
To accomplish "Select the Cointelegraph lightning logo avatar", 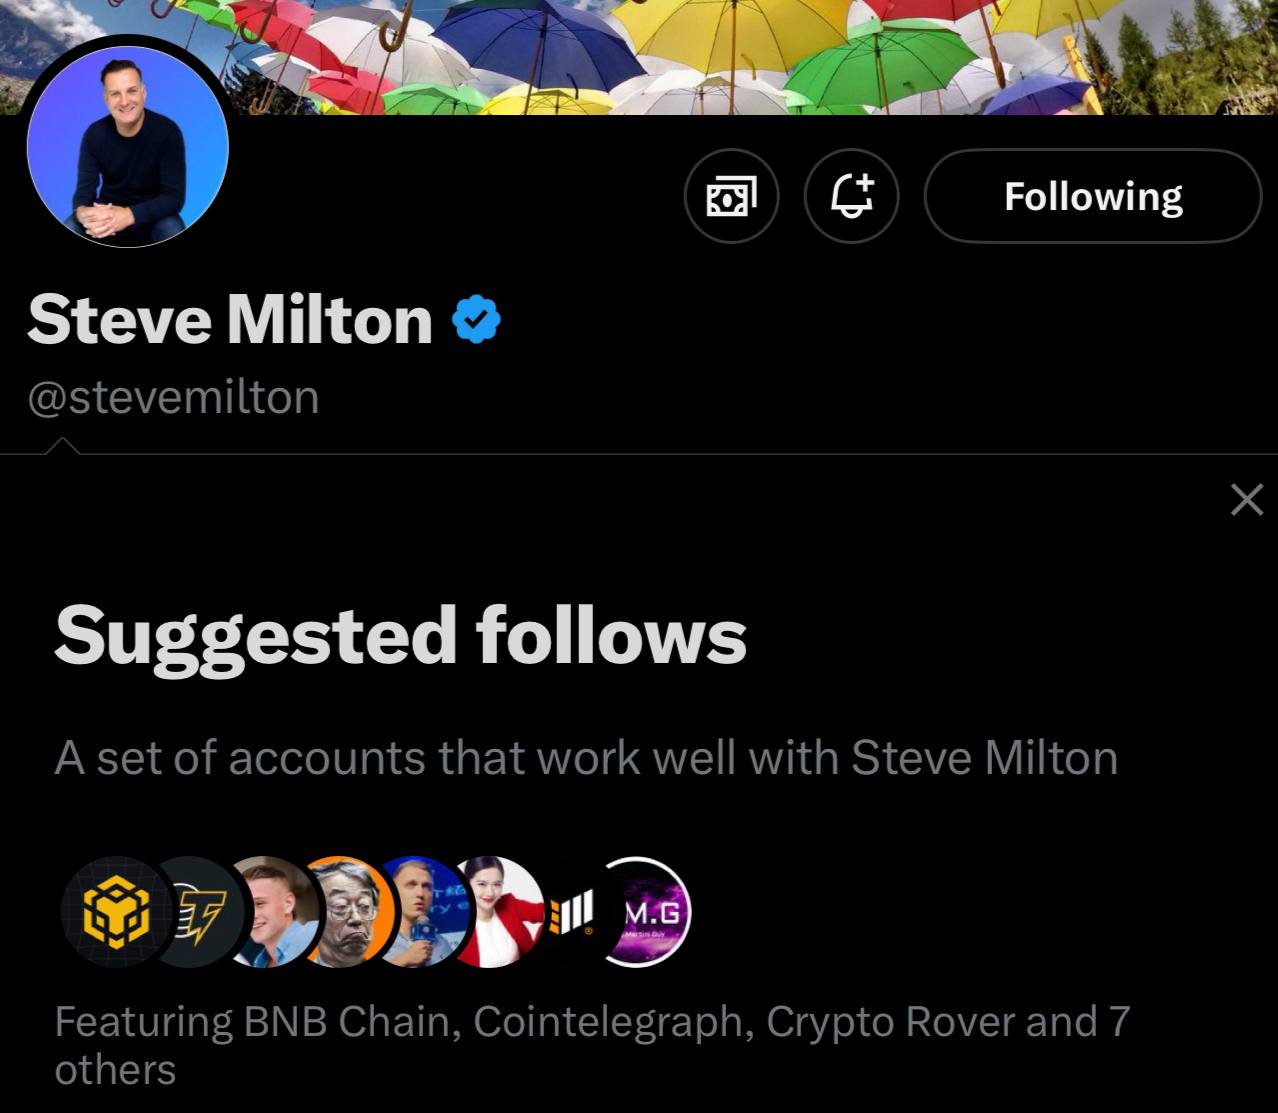I will 196,912.
